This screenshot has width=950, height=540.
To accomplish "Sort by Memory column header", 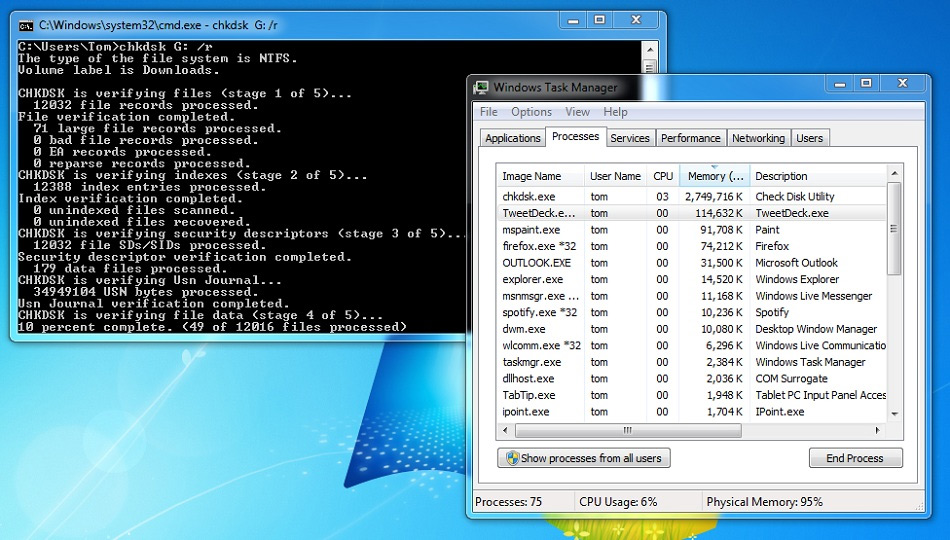I will (x=715, y=176).
